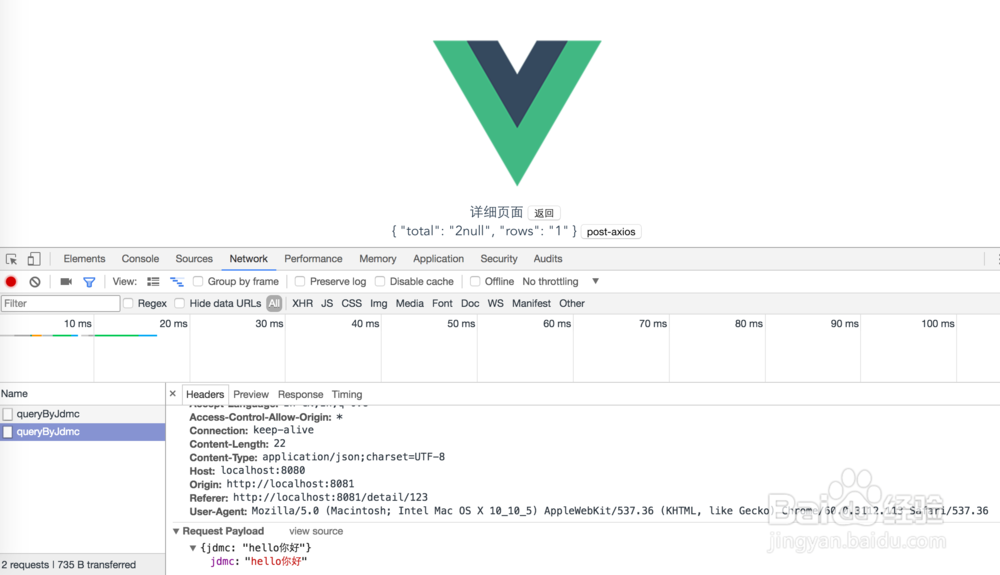This screenshot has height=575, width=1000.
Task: Enable Regex filter checkbox
Action: click(128, 303)
